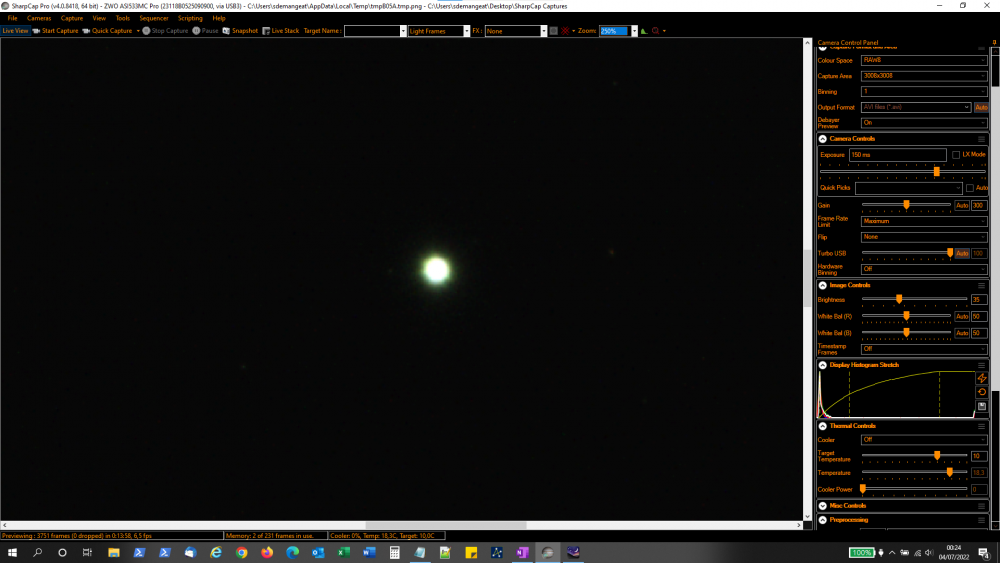The width and height of the screenshot is (1000, 563).
Task: Enable the Auto checkbox beside Quick Picks
Action: 969,188
